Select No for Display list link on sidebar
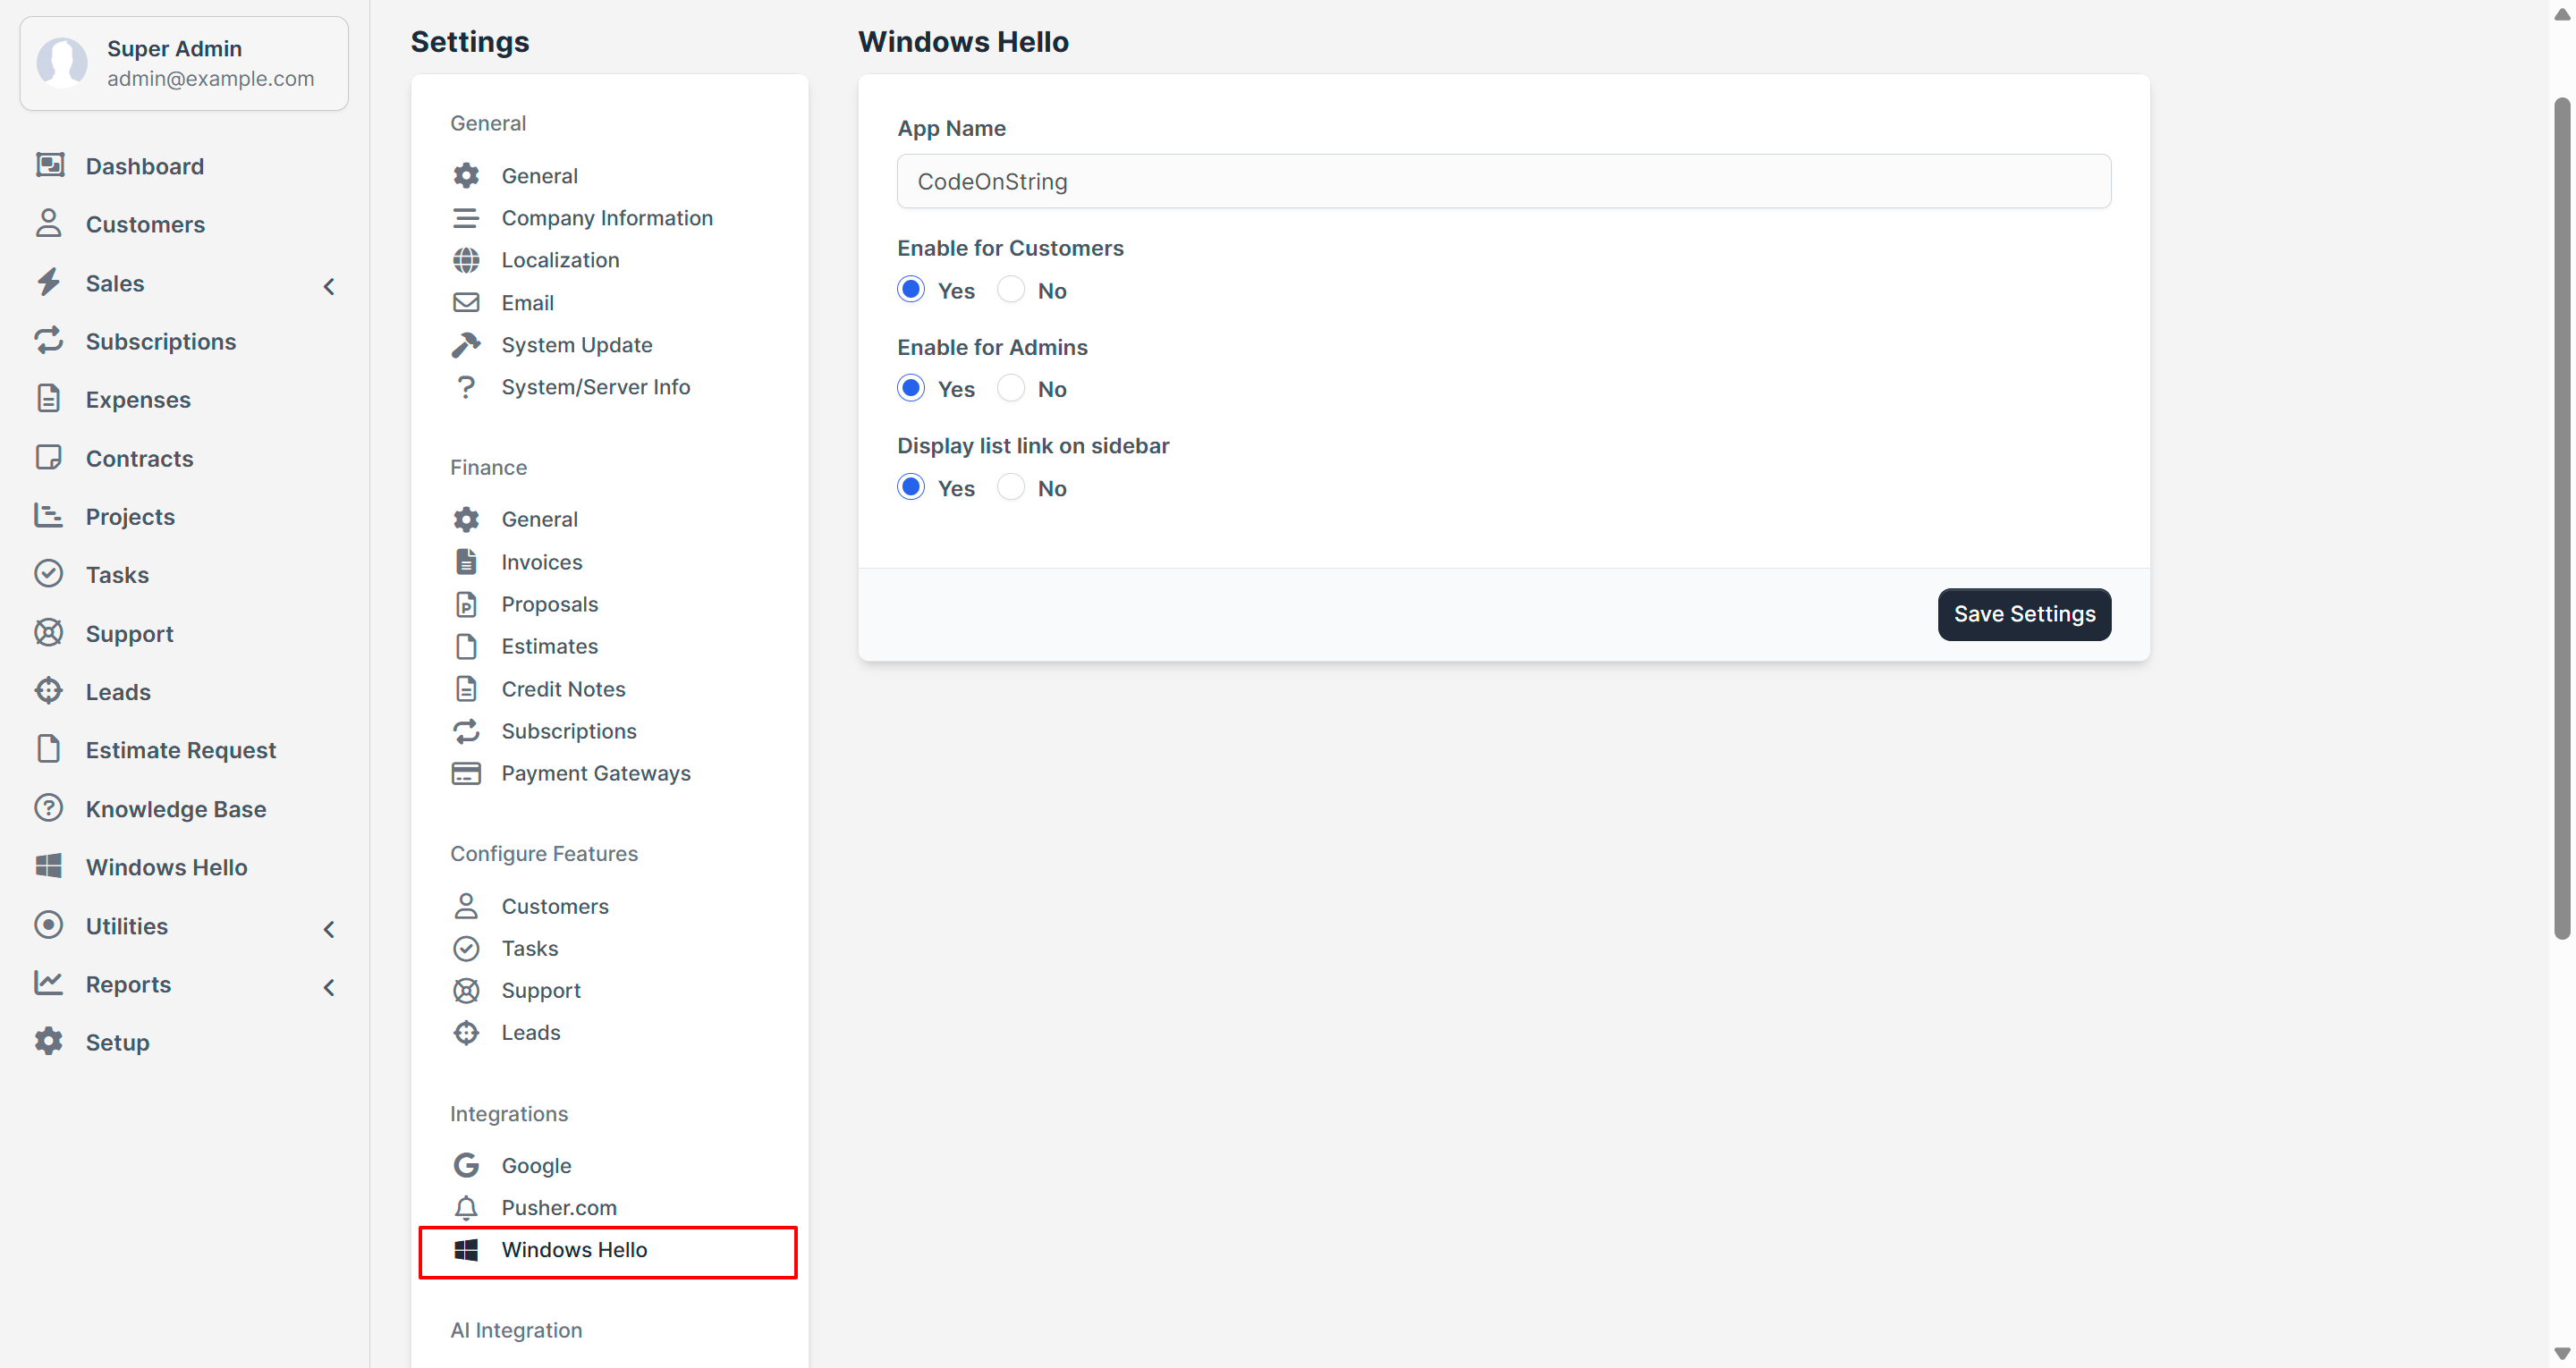 click(x=1011, y=487)
